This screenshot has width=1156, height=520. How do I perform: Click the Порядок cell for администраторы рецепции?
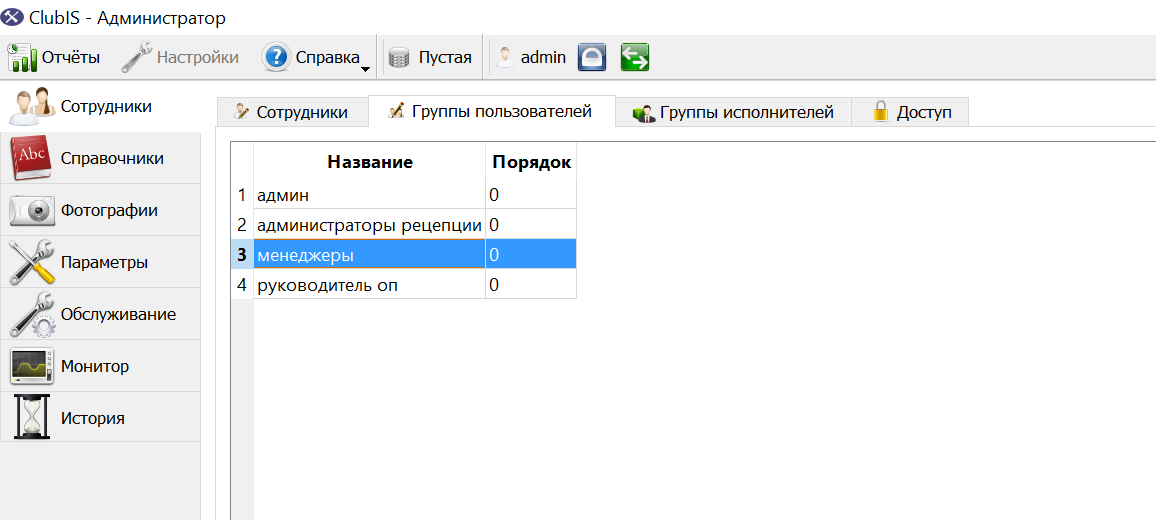click(531, 225)
